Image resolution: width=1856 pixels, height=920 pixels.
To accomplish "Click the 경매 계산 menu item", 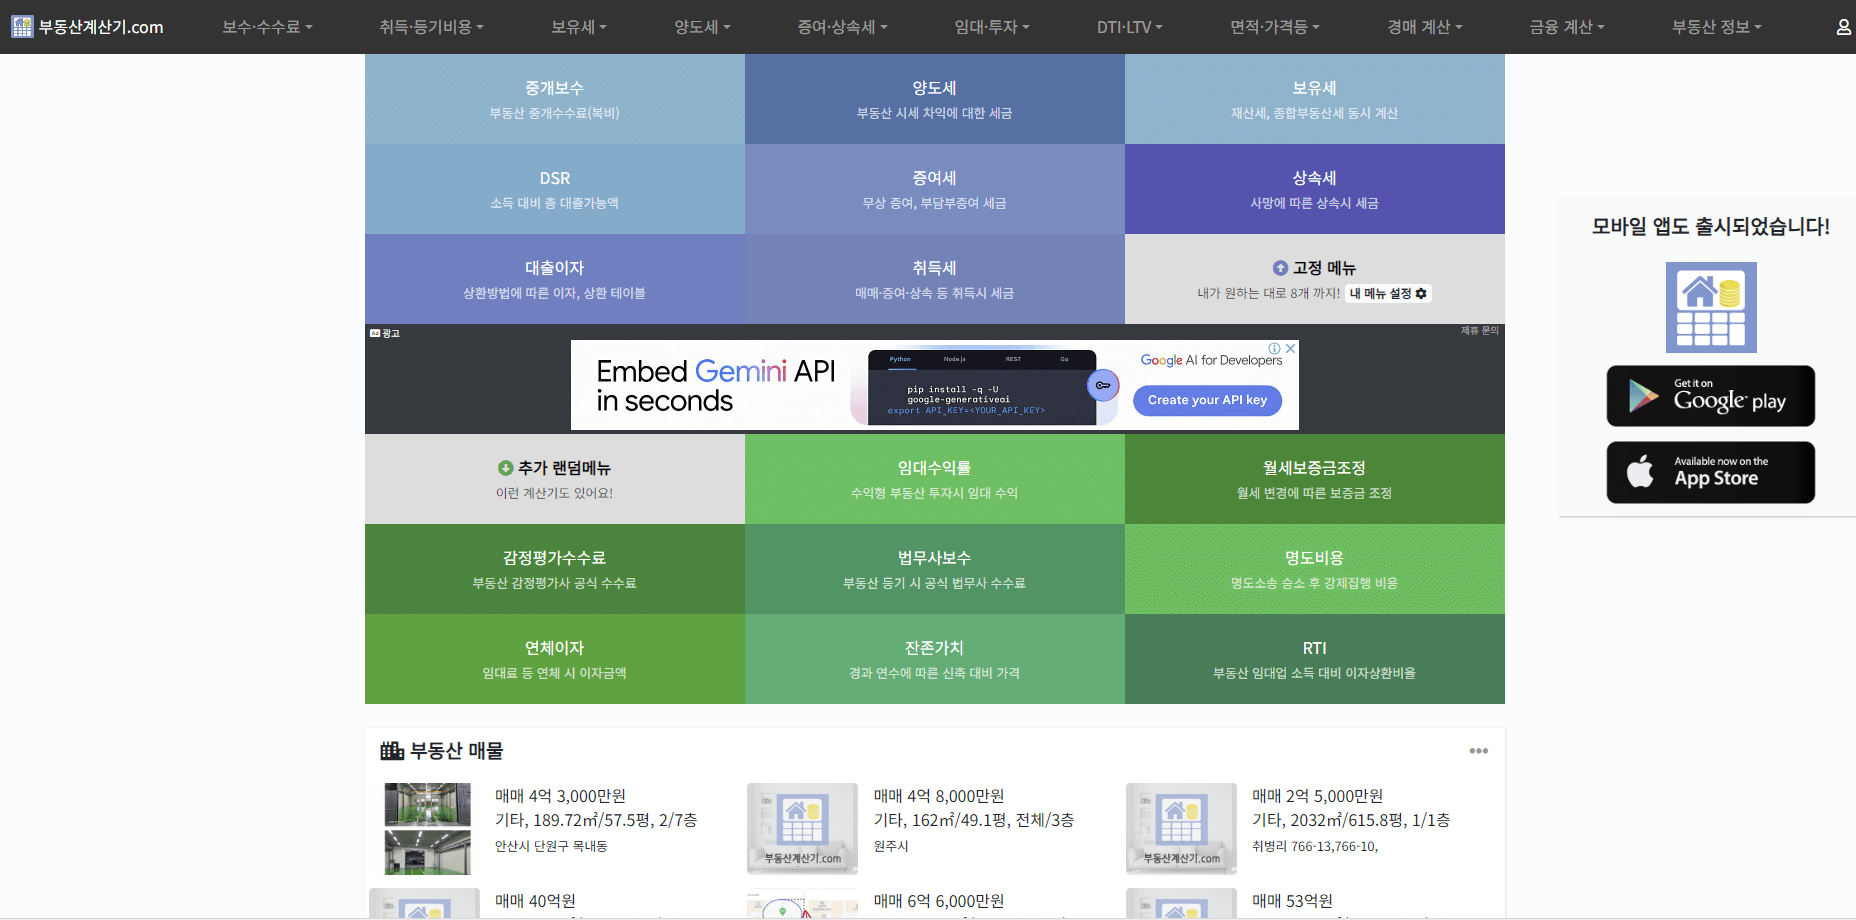I will (x=1423, y=27).
